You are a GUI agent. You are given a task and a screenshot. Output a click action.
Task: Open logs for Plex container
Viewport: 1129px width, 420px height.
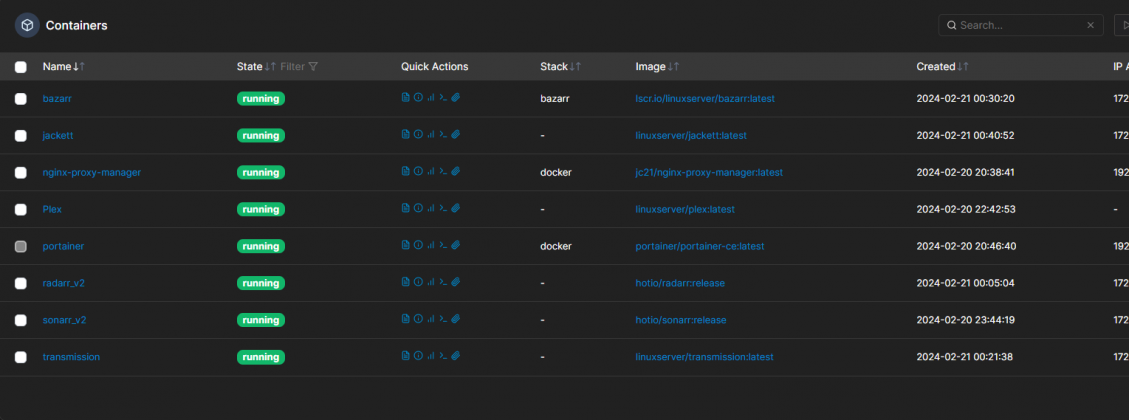coord(405,208)
